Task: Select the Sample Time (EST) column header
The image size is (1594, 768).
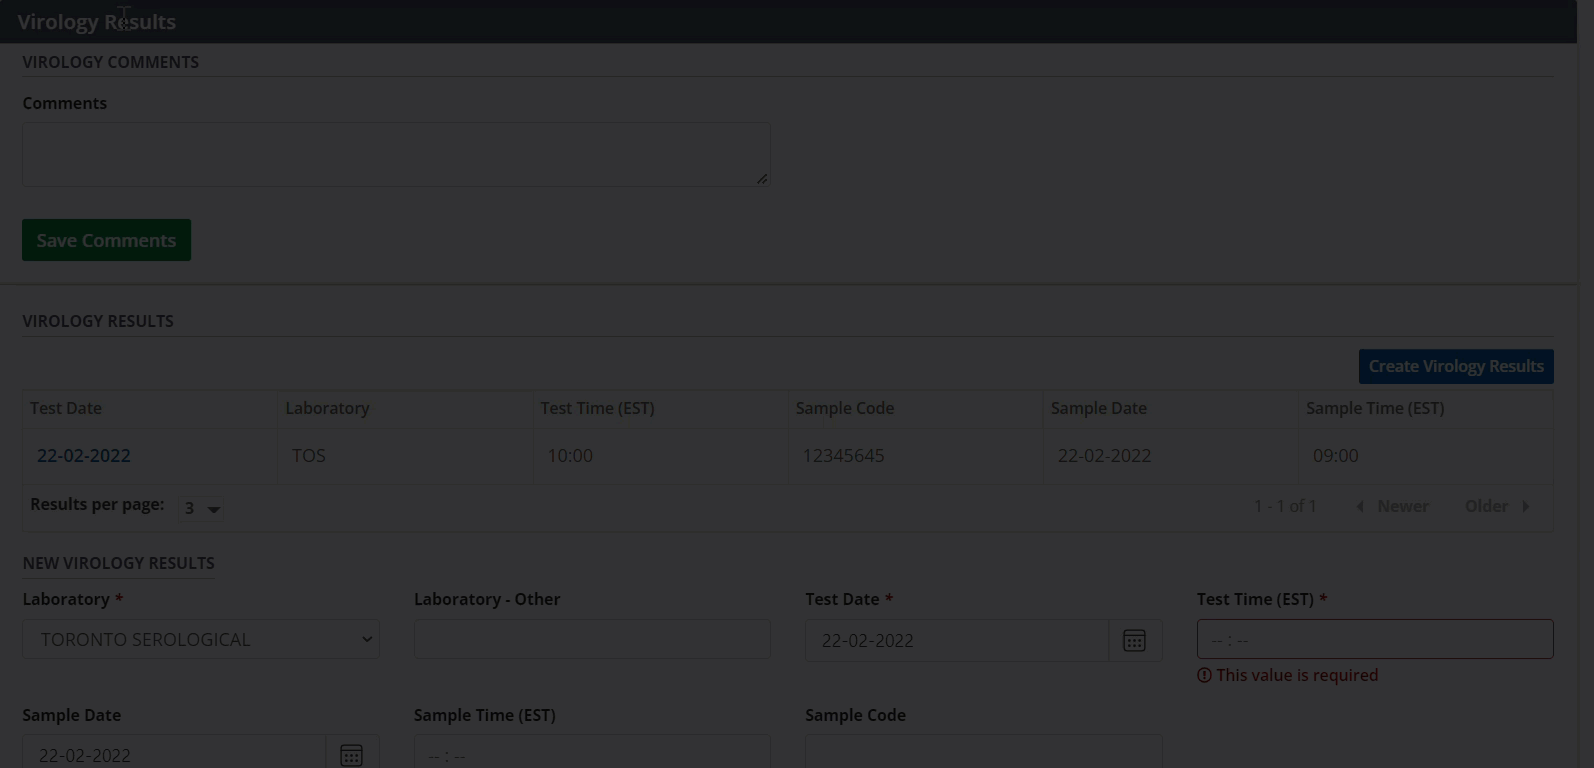Action: point(1375,408)
